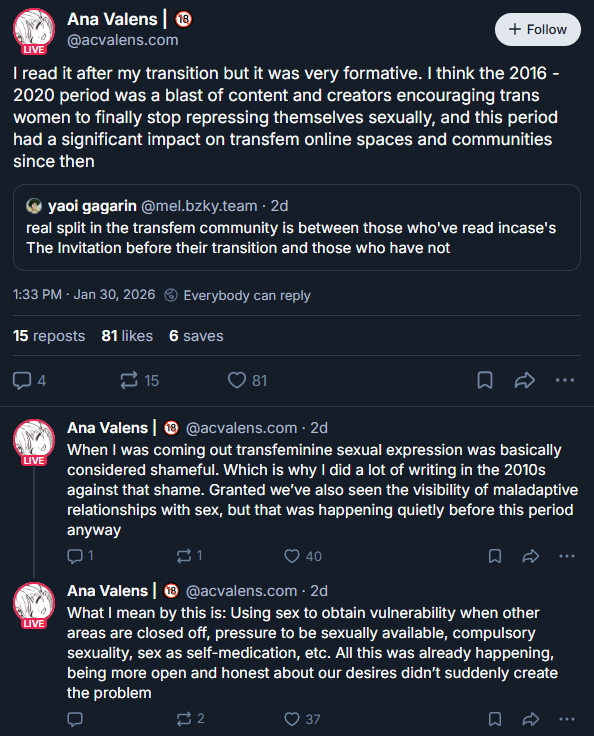The height and width of the screenshot is (736, 594).
Task: Bookmark the main post
Action: pyautogui.click(x=485, y=381)
